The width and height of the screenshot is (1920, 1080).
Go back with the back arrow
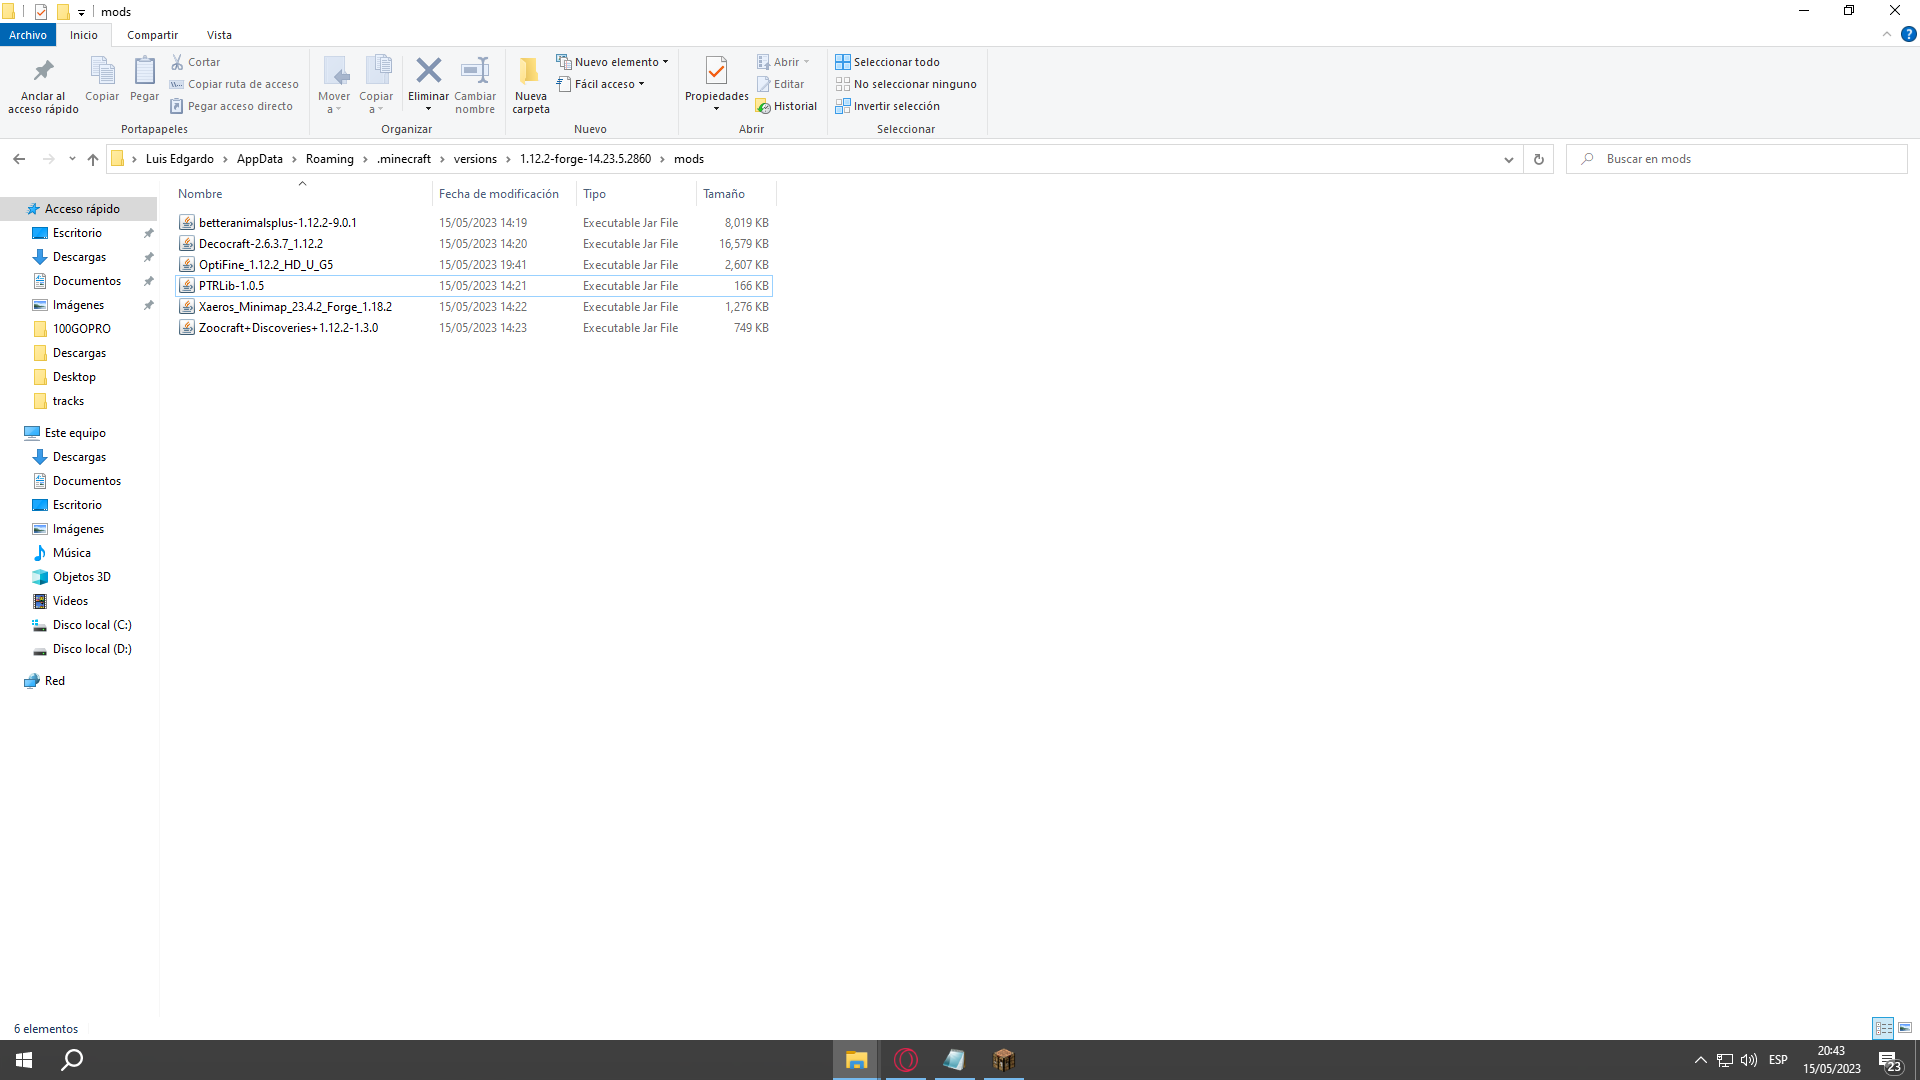tap(19, 159)
